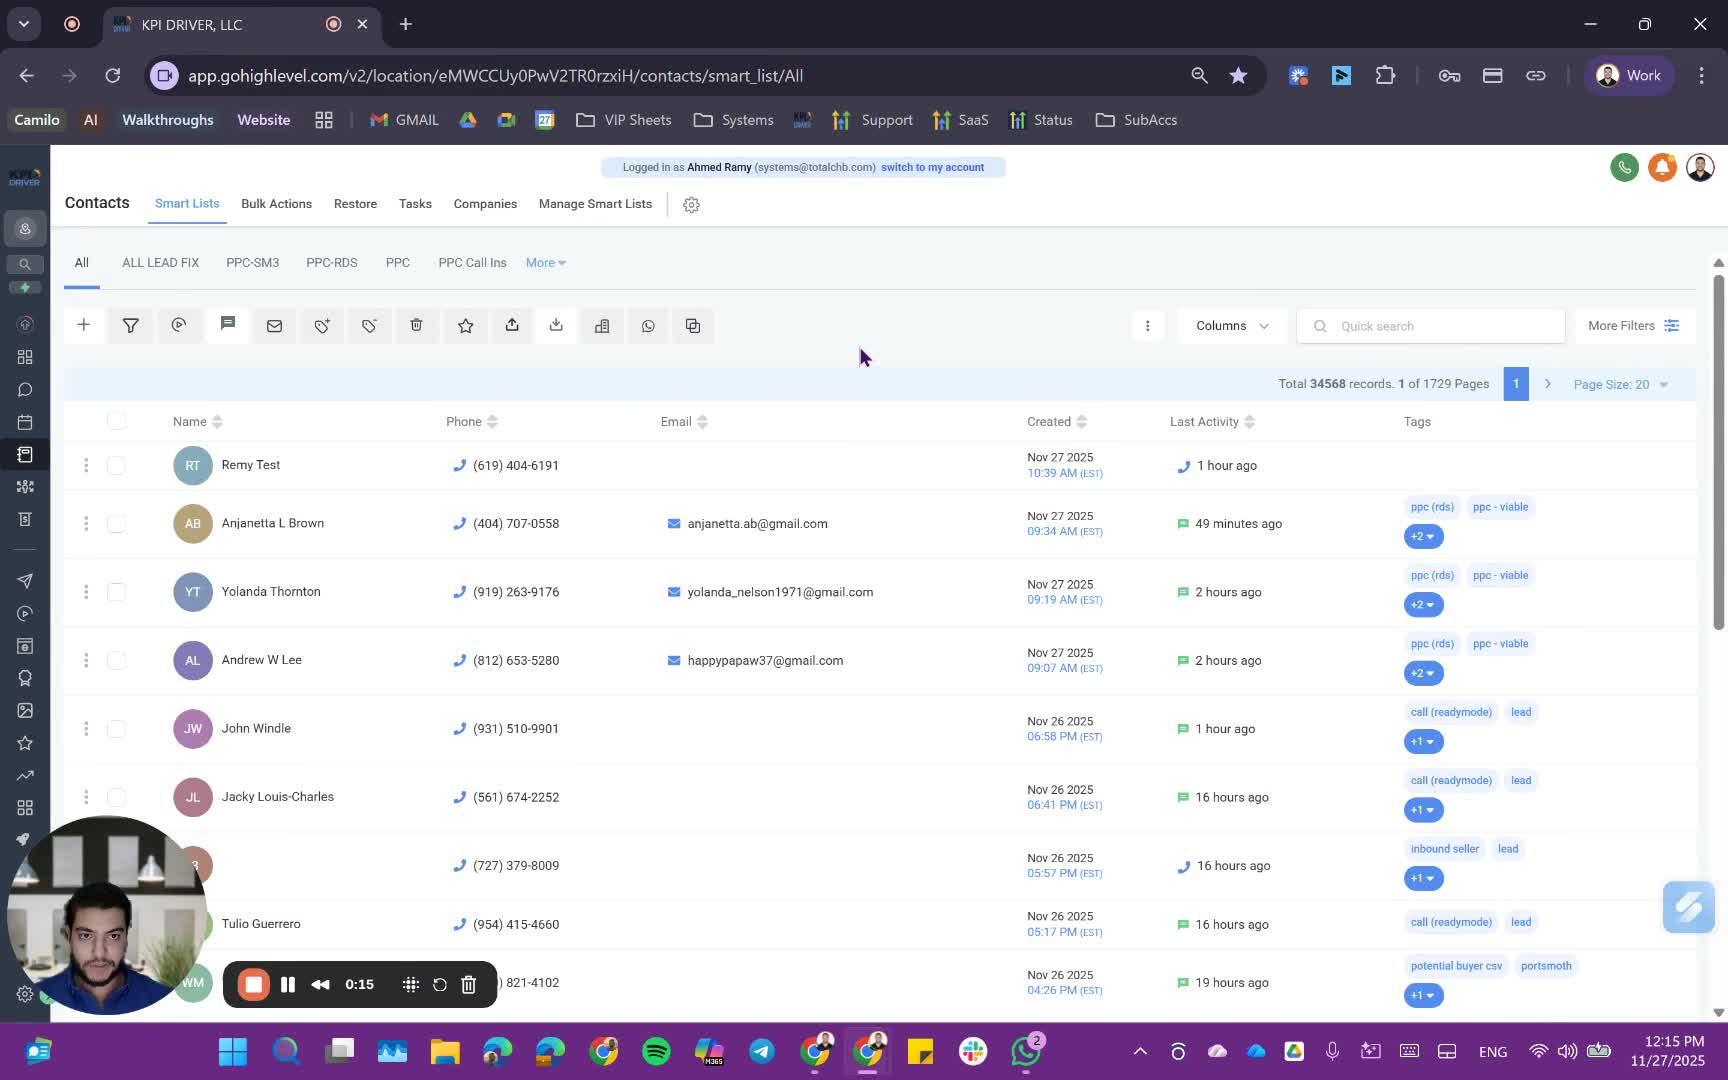The height and width of the screenshot is (1080, 1728).
Task: Switch to the Bulk Actions tab
Action: (276, 204)
